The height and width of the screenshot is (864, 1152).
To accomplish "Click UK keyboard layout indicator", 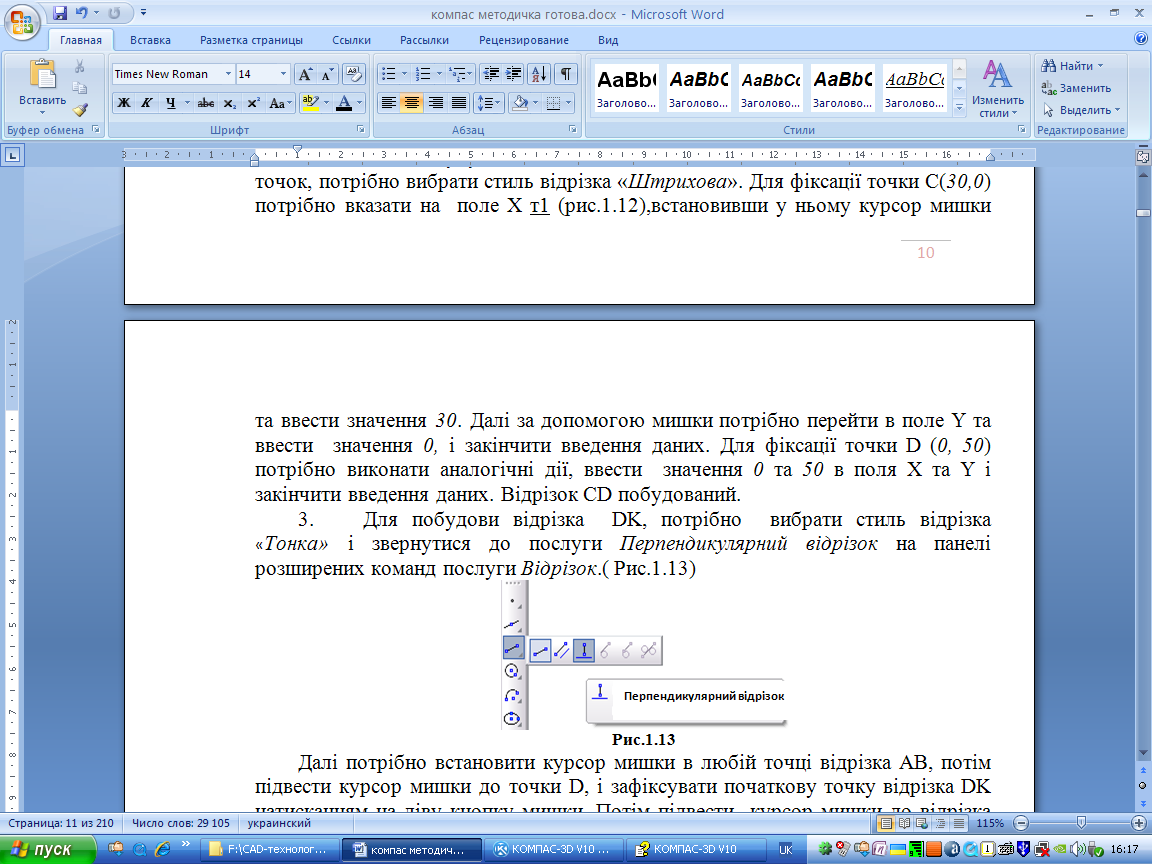I will click(785, 850).
